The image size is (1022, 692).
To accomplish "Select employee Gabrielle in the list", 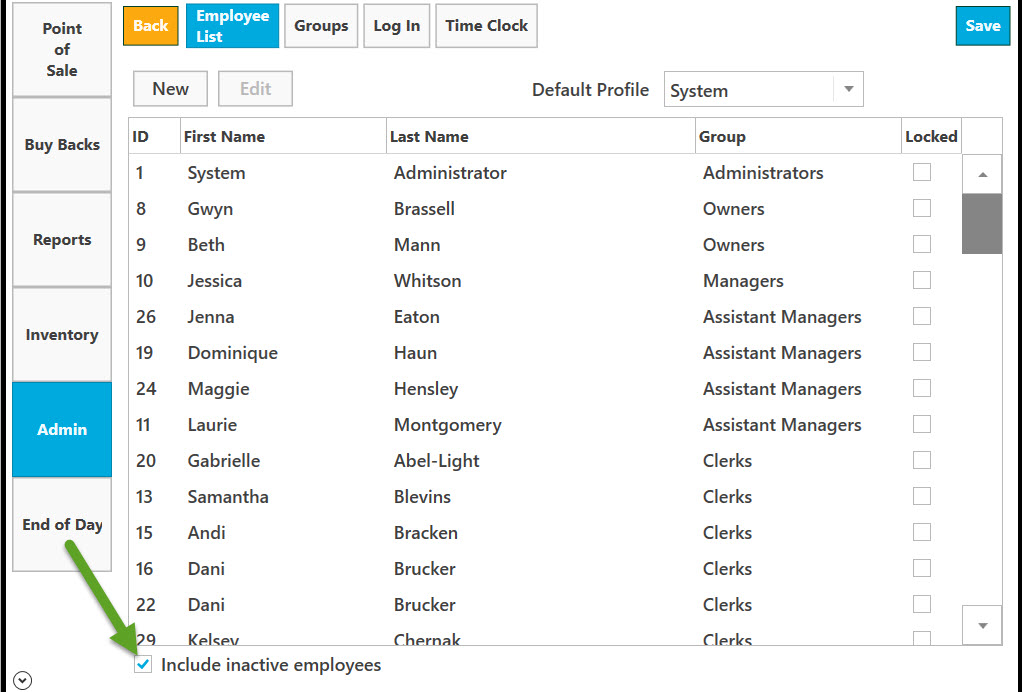I will 224,461.
